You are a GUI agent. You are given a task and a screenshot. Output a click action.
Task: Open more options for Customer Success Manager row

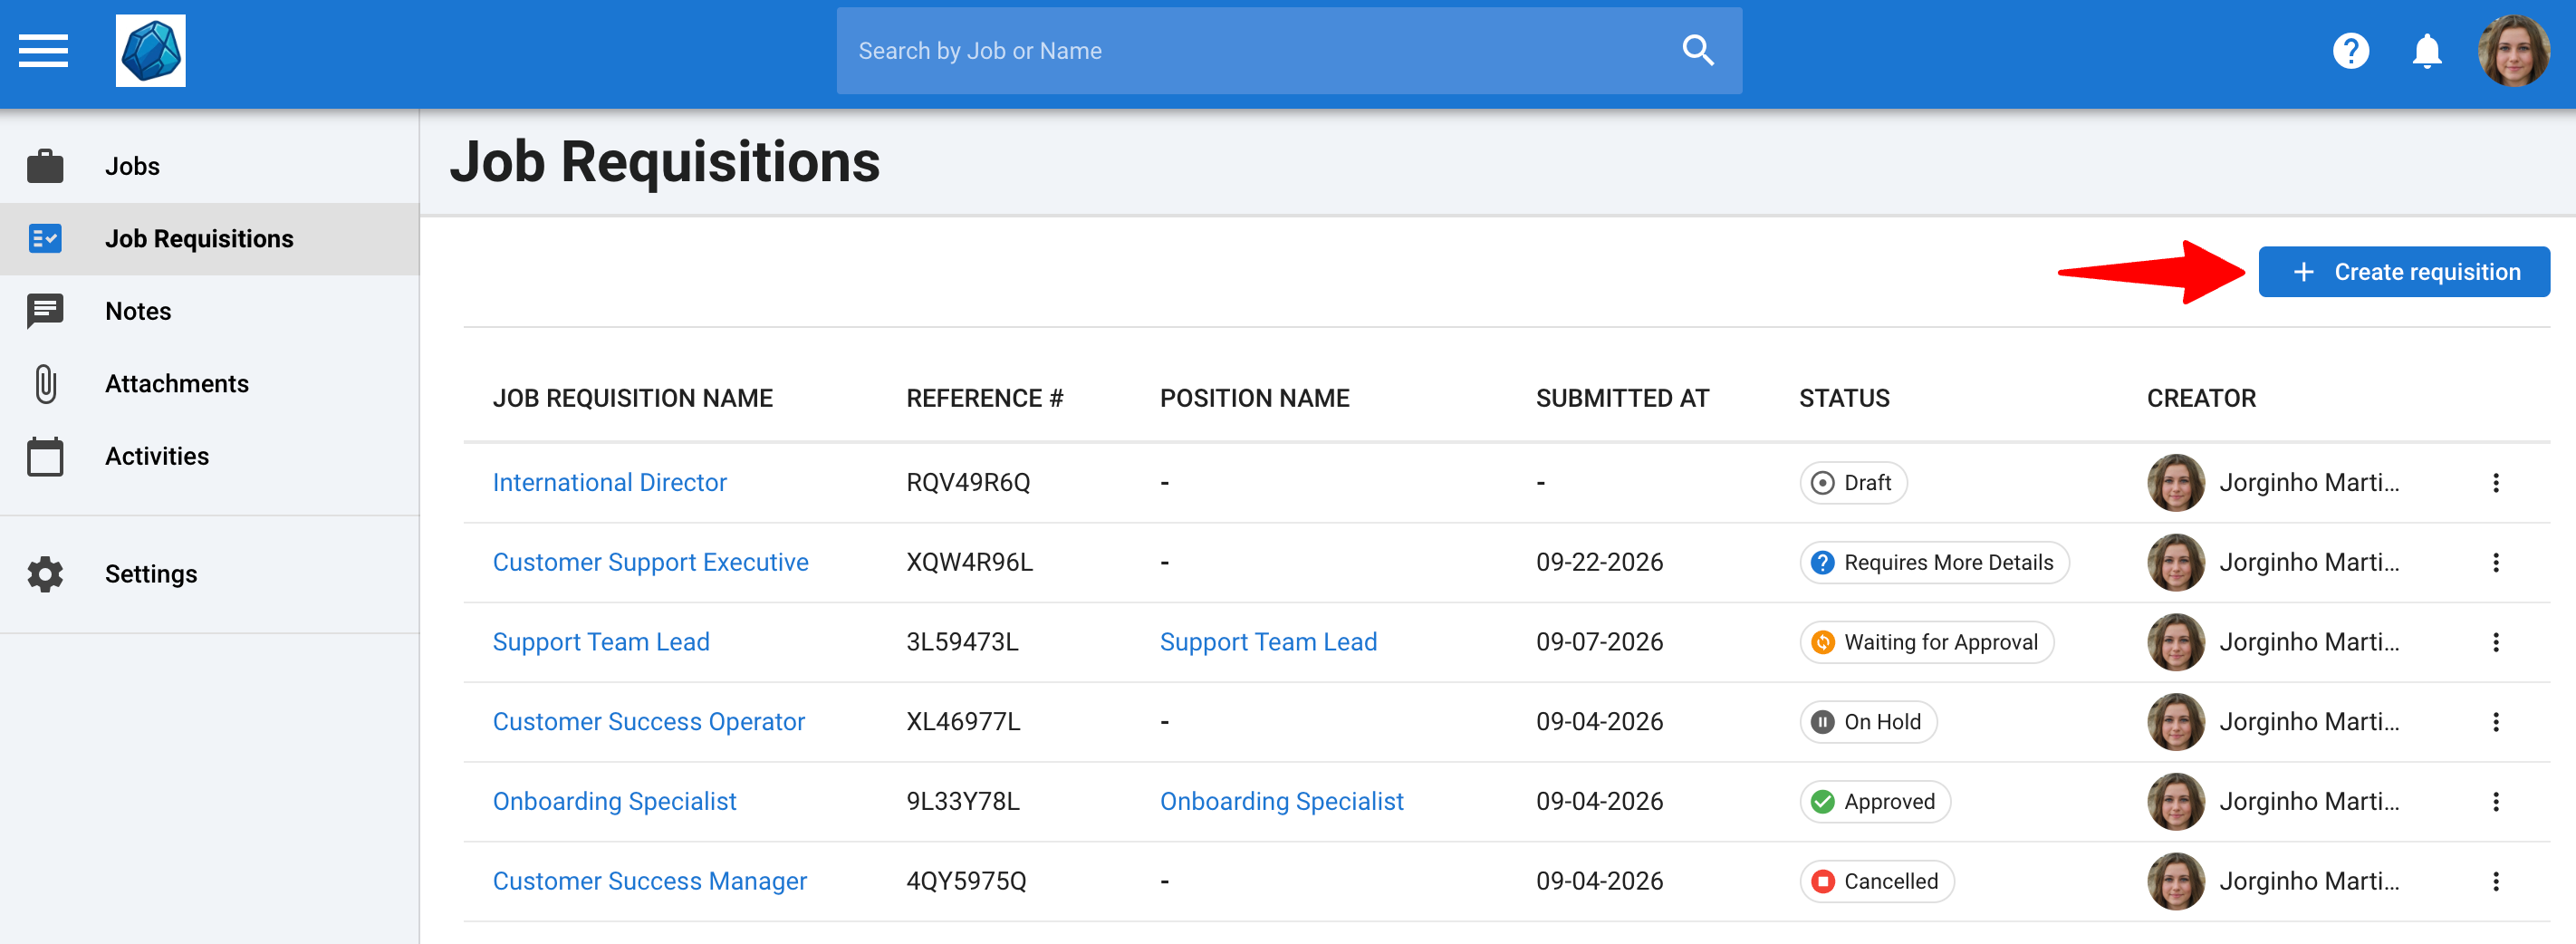[2495, 882]
